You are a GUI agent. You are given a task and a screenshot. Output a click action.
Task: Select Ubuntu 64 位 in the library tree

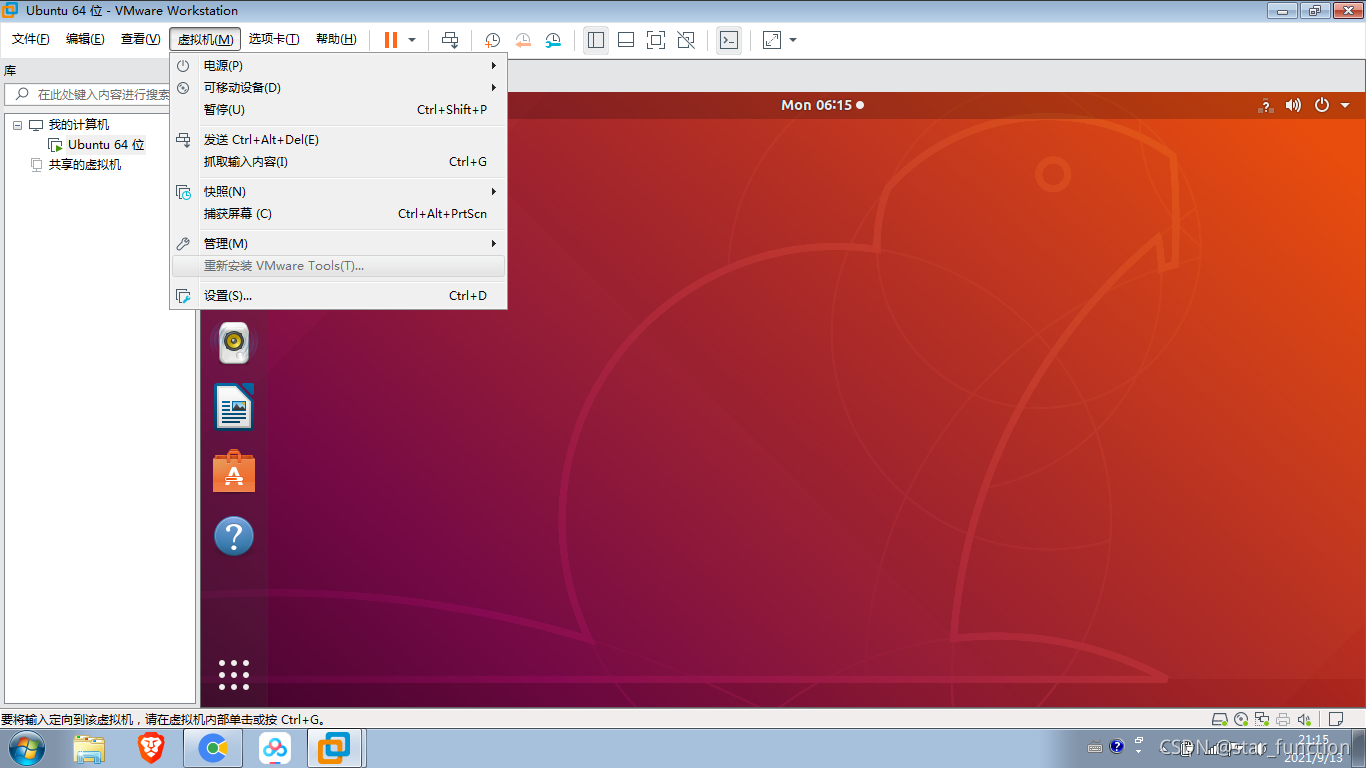106,144
